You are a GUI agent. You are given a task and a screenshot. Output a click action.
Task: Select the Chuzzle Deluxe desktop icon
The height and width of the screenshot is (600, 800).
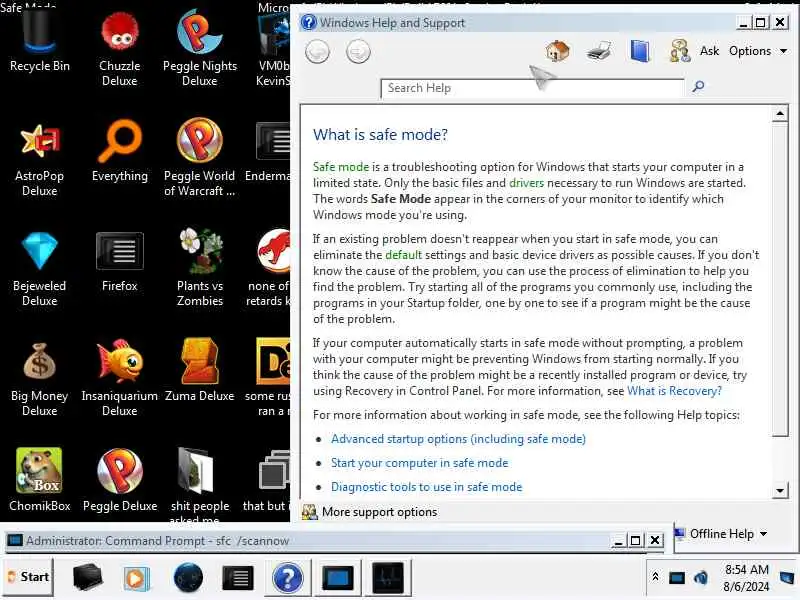[x=119, y=48]
